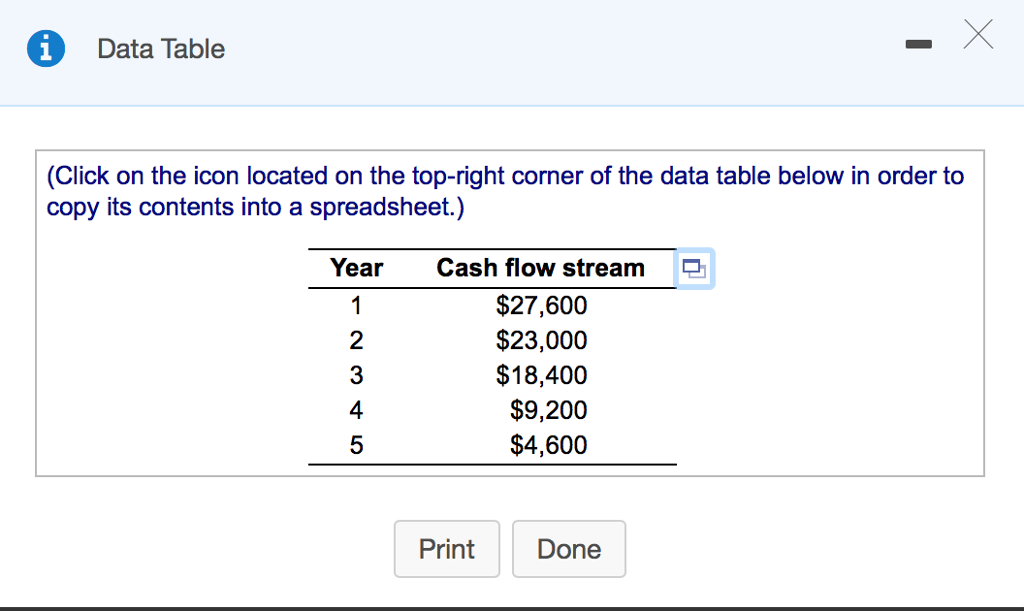Close the Data Table dialog with the X
The image size is (1024, 611).
[x=979, y=35]
